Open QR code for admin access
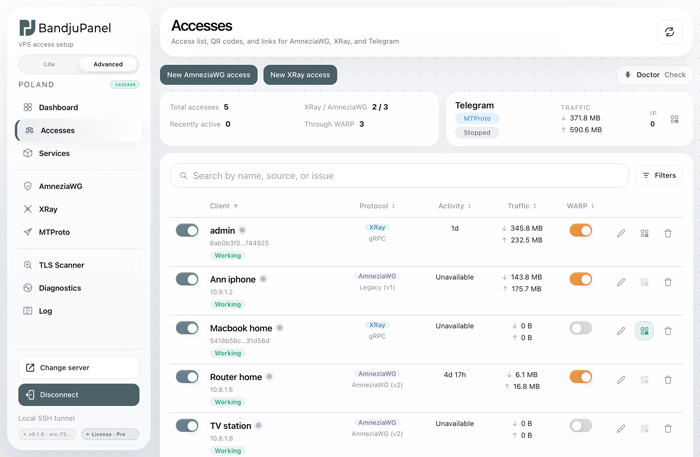Viewport: 700px width, 457px height. [644, 234]
